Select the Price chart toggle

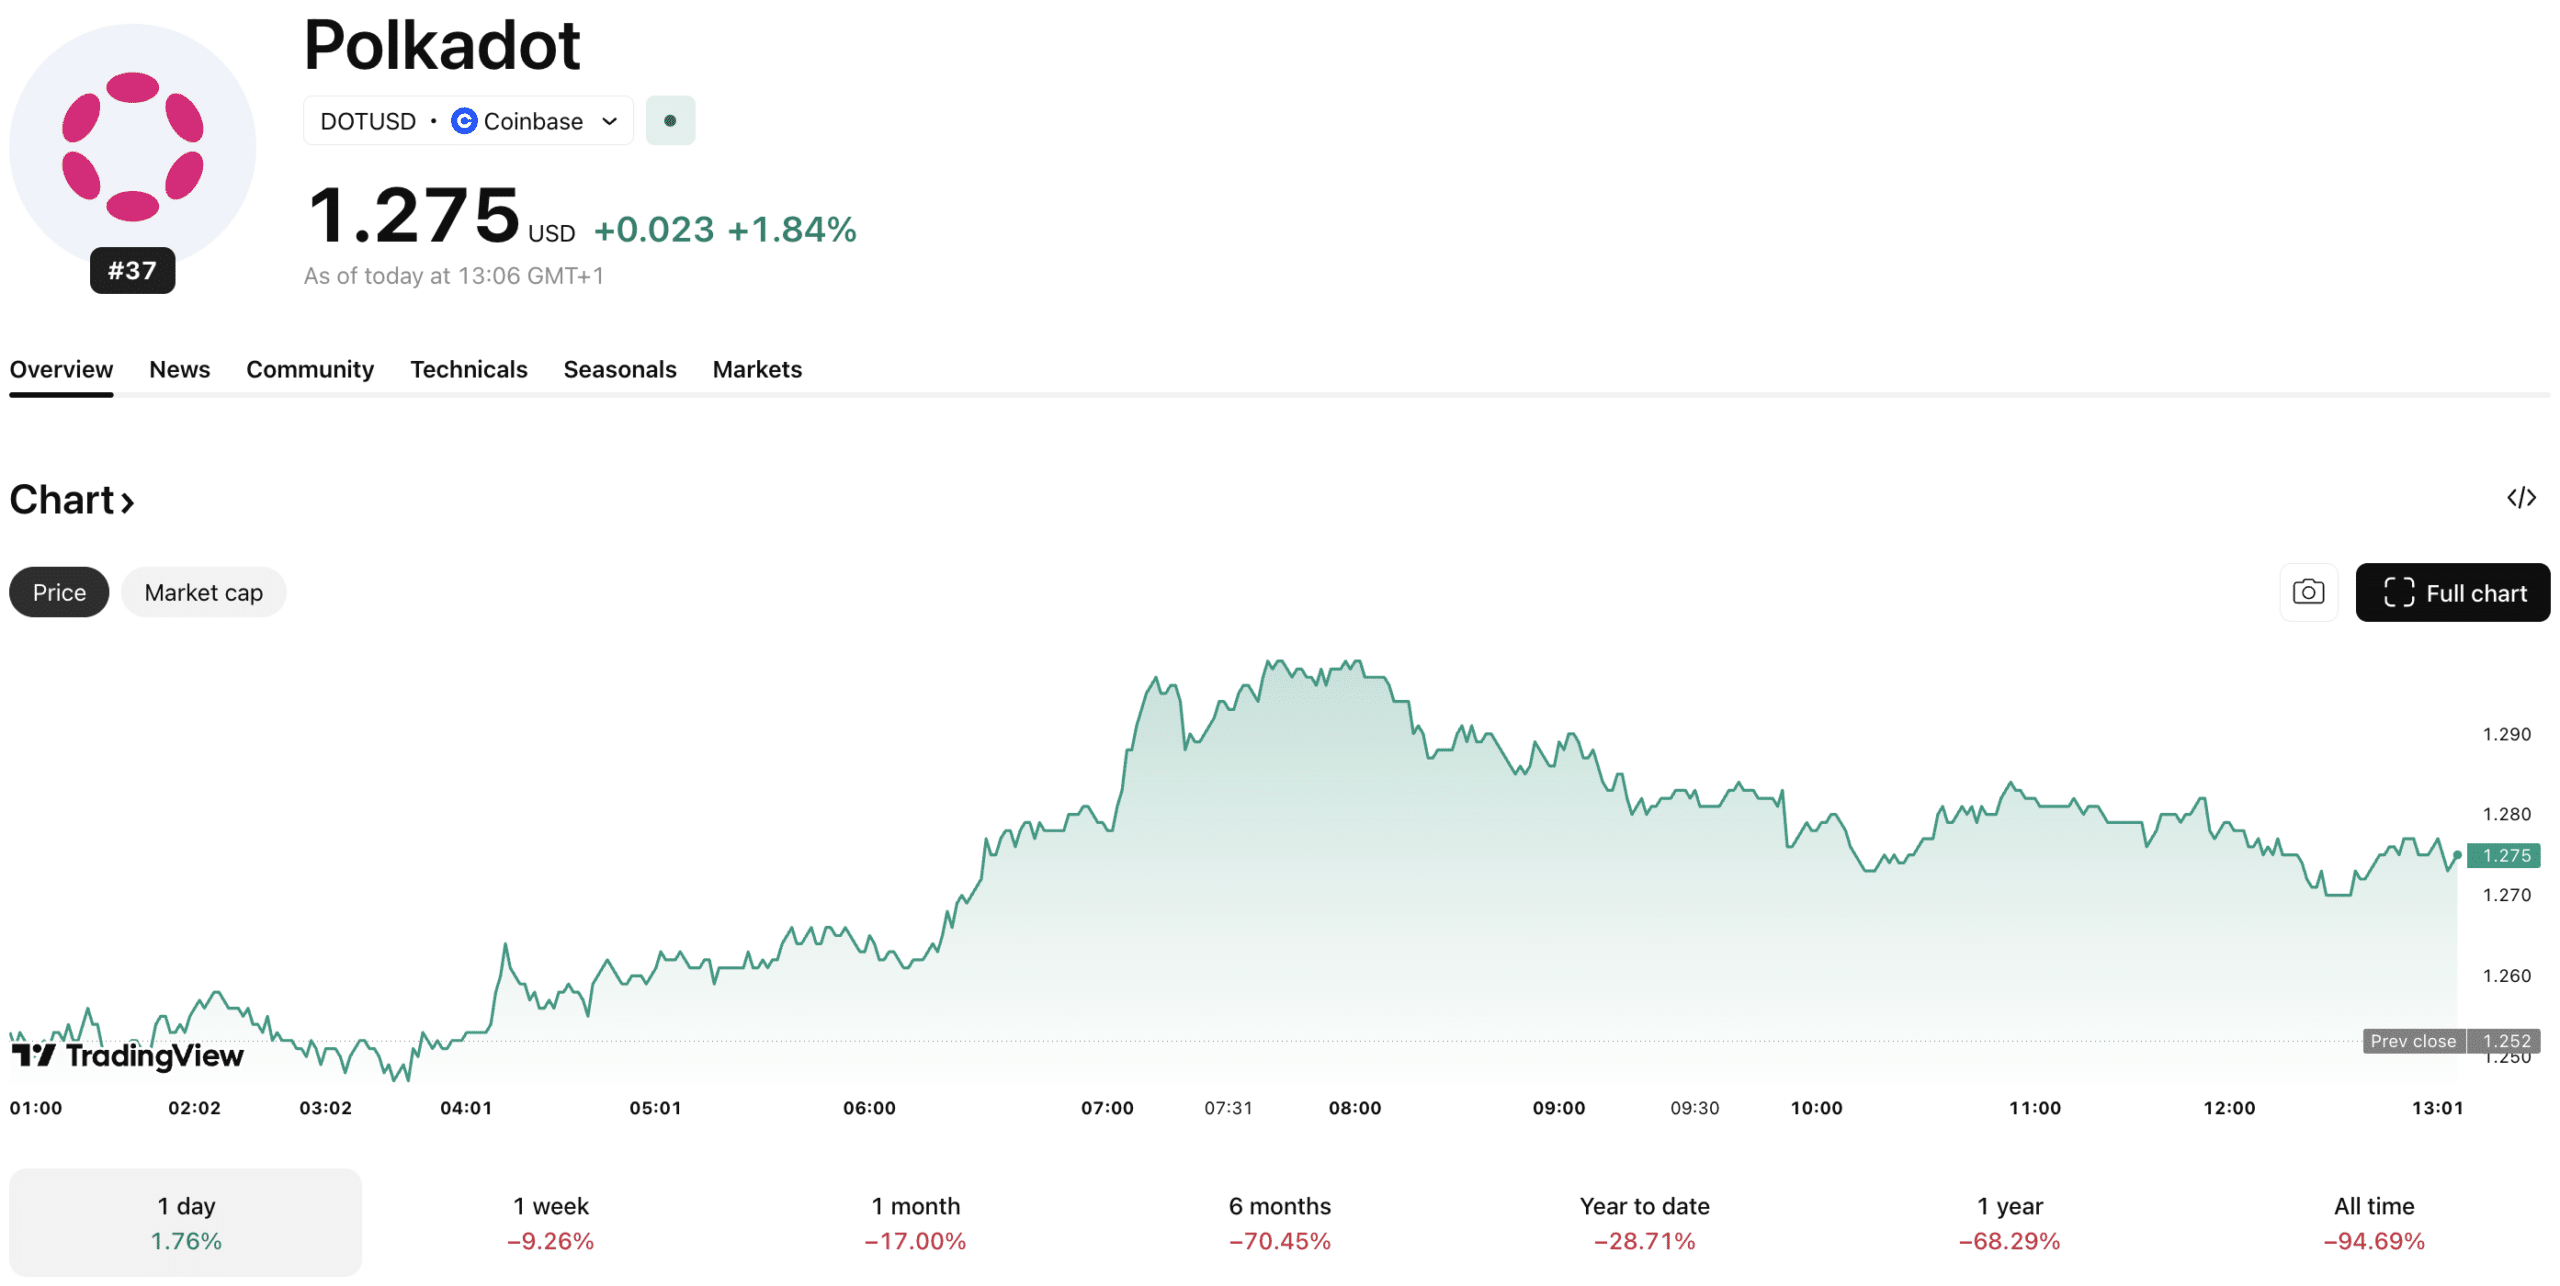(x=59, y=592)
